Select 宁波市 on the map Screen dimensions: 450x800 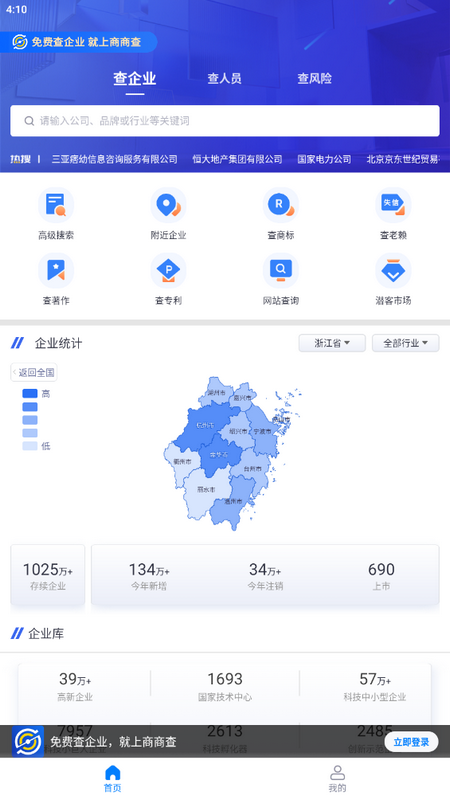pos(262,431)
